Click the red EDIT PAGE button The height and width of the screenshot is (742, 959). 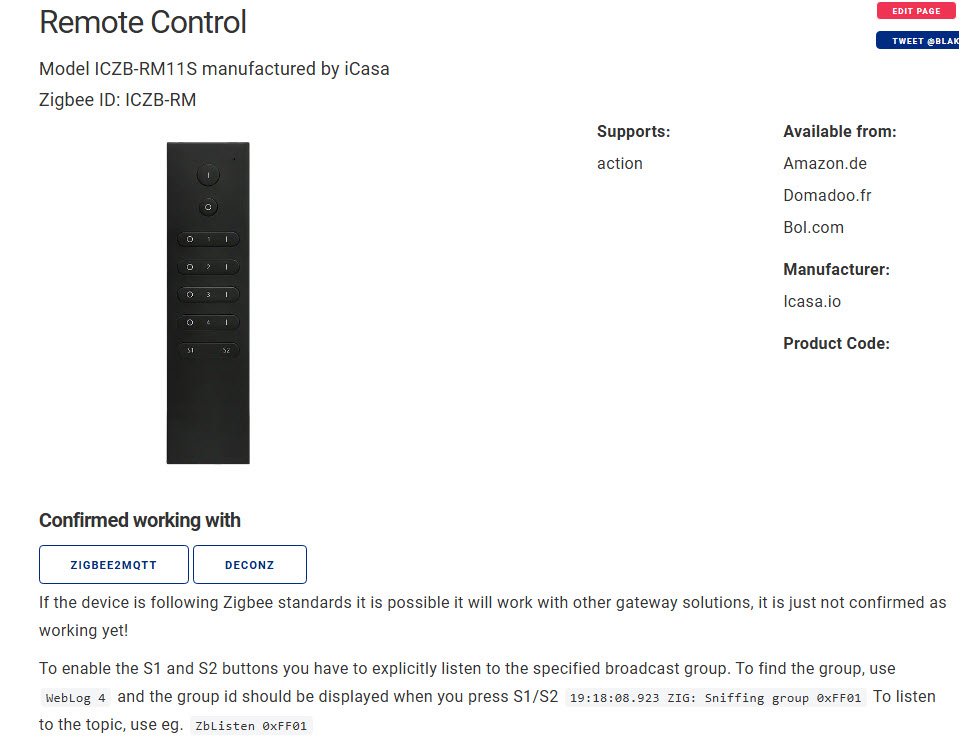pyautogui.click(x=916, y=11)
